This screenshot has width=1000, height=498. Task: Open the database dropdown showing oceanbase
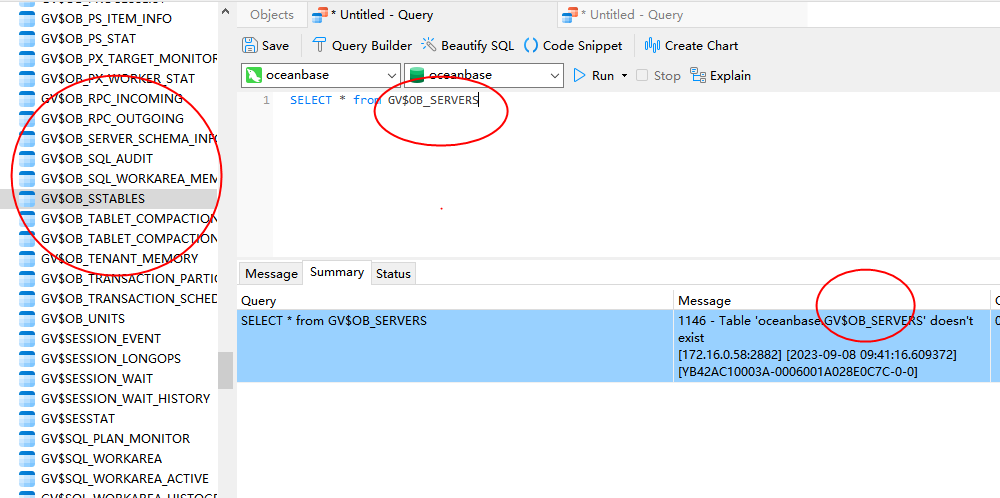[x=484, y=75]
